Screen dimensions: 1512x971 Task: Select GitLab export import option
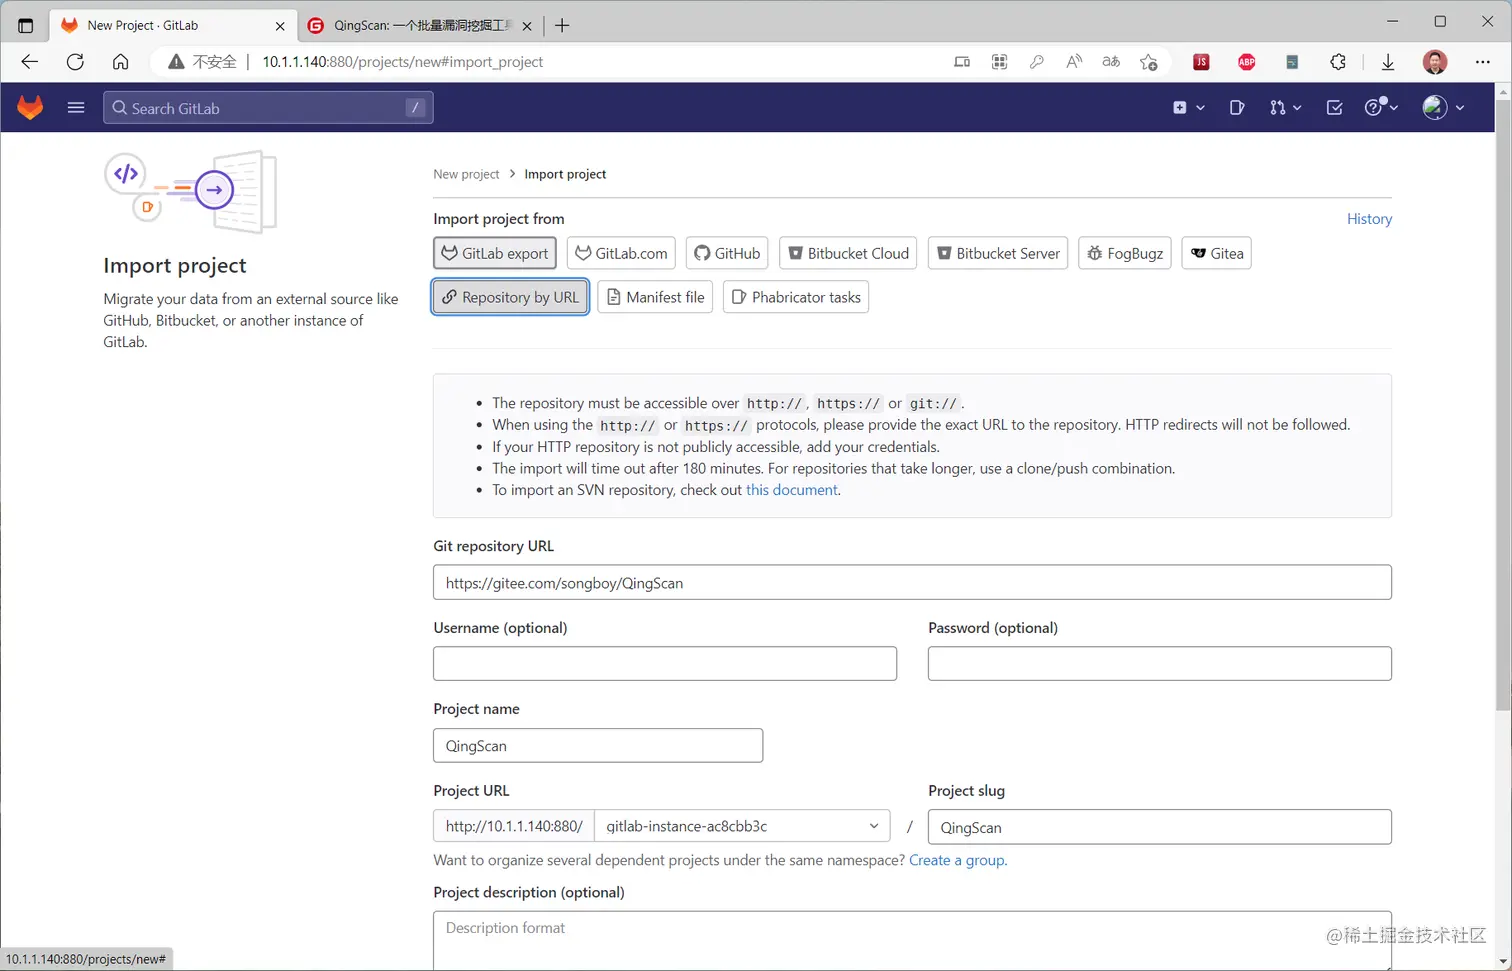click(x=495, y=253)
